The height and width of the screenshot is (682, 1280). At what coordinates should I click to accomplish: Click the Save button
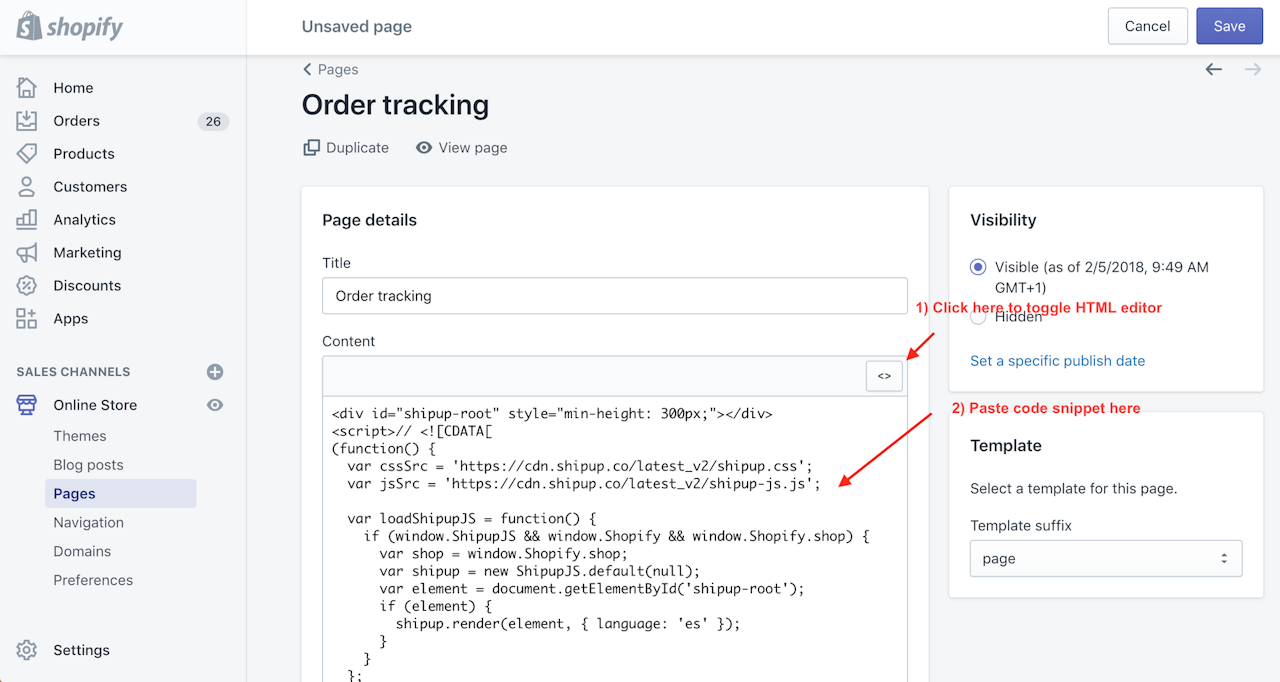1229,27
